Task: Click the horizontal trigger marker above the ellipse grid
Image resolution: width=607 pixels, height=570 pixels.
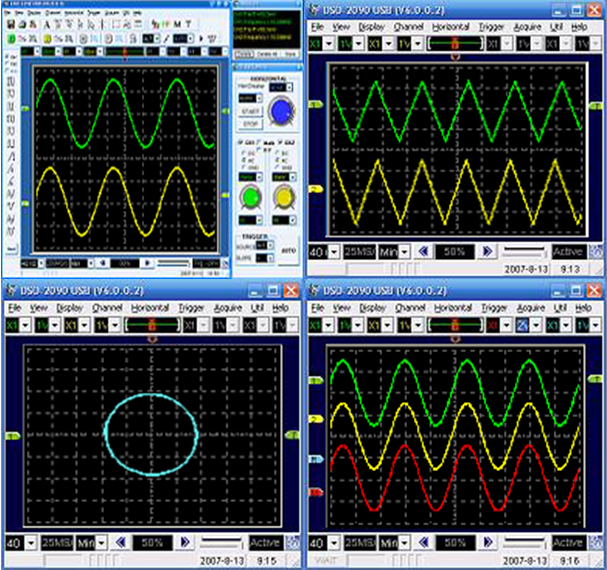Action: pyautogui.click(x=152, y=339)
